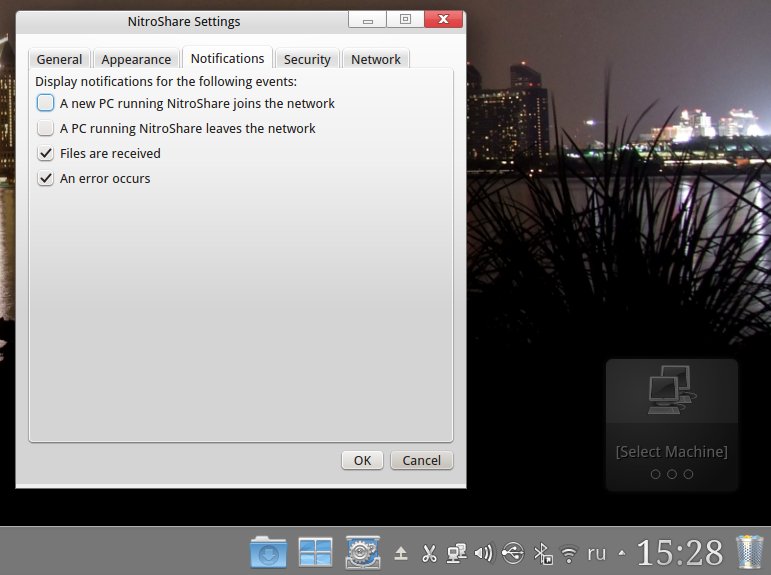Viewport: 771px width, 575px height.
Task: Uncheck Files are received notification
Action: coord(45,153)
